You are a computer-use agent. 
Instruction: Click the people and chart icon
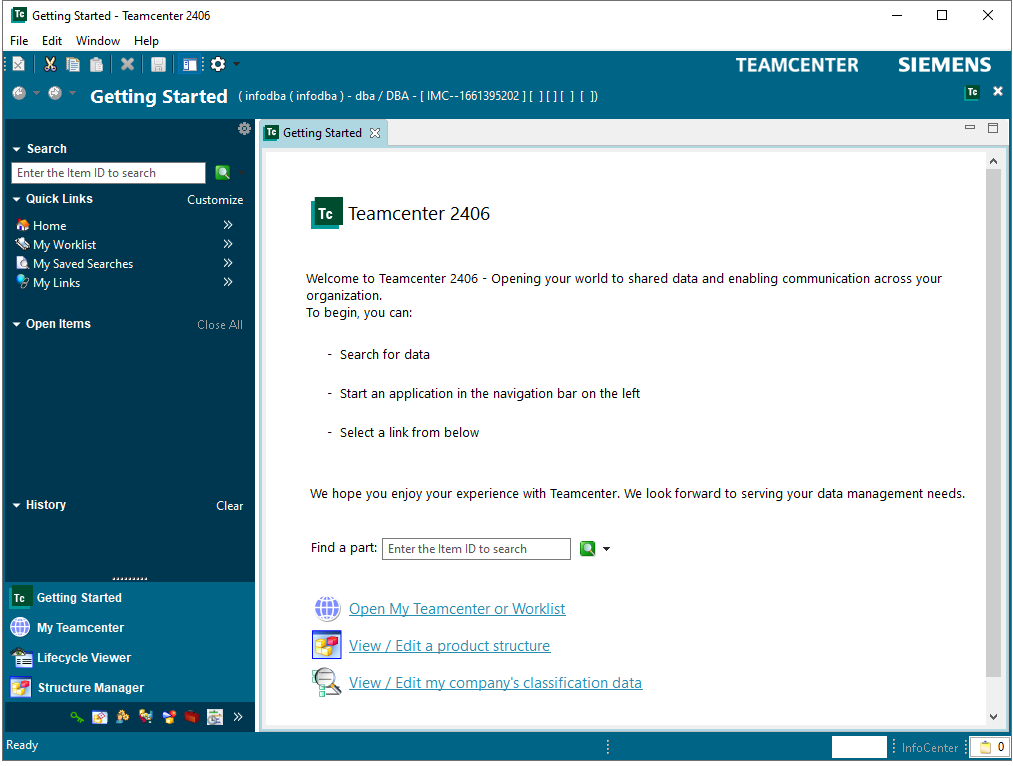pos(145,717)
